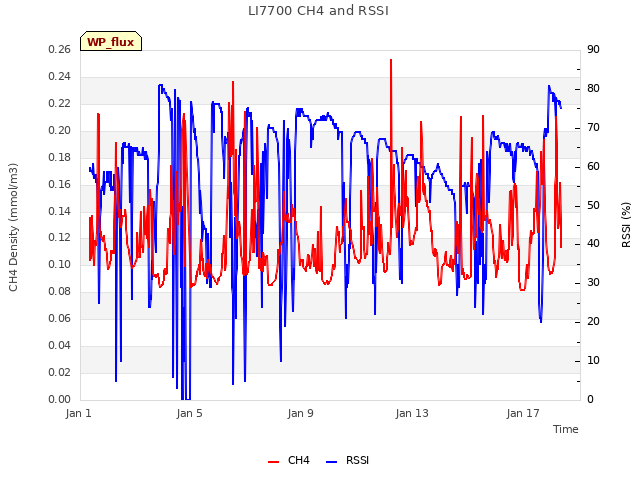Click the 0.26 left axis value
The image size is (640, 480).
click(x=60, y=49)
